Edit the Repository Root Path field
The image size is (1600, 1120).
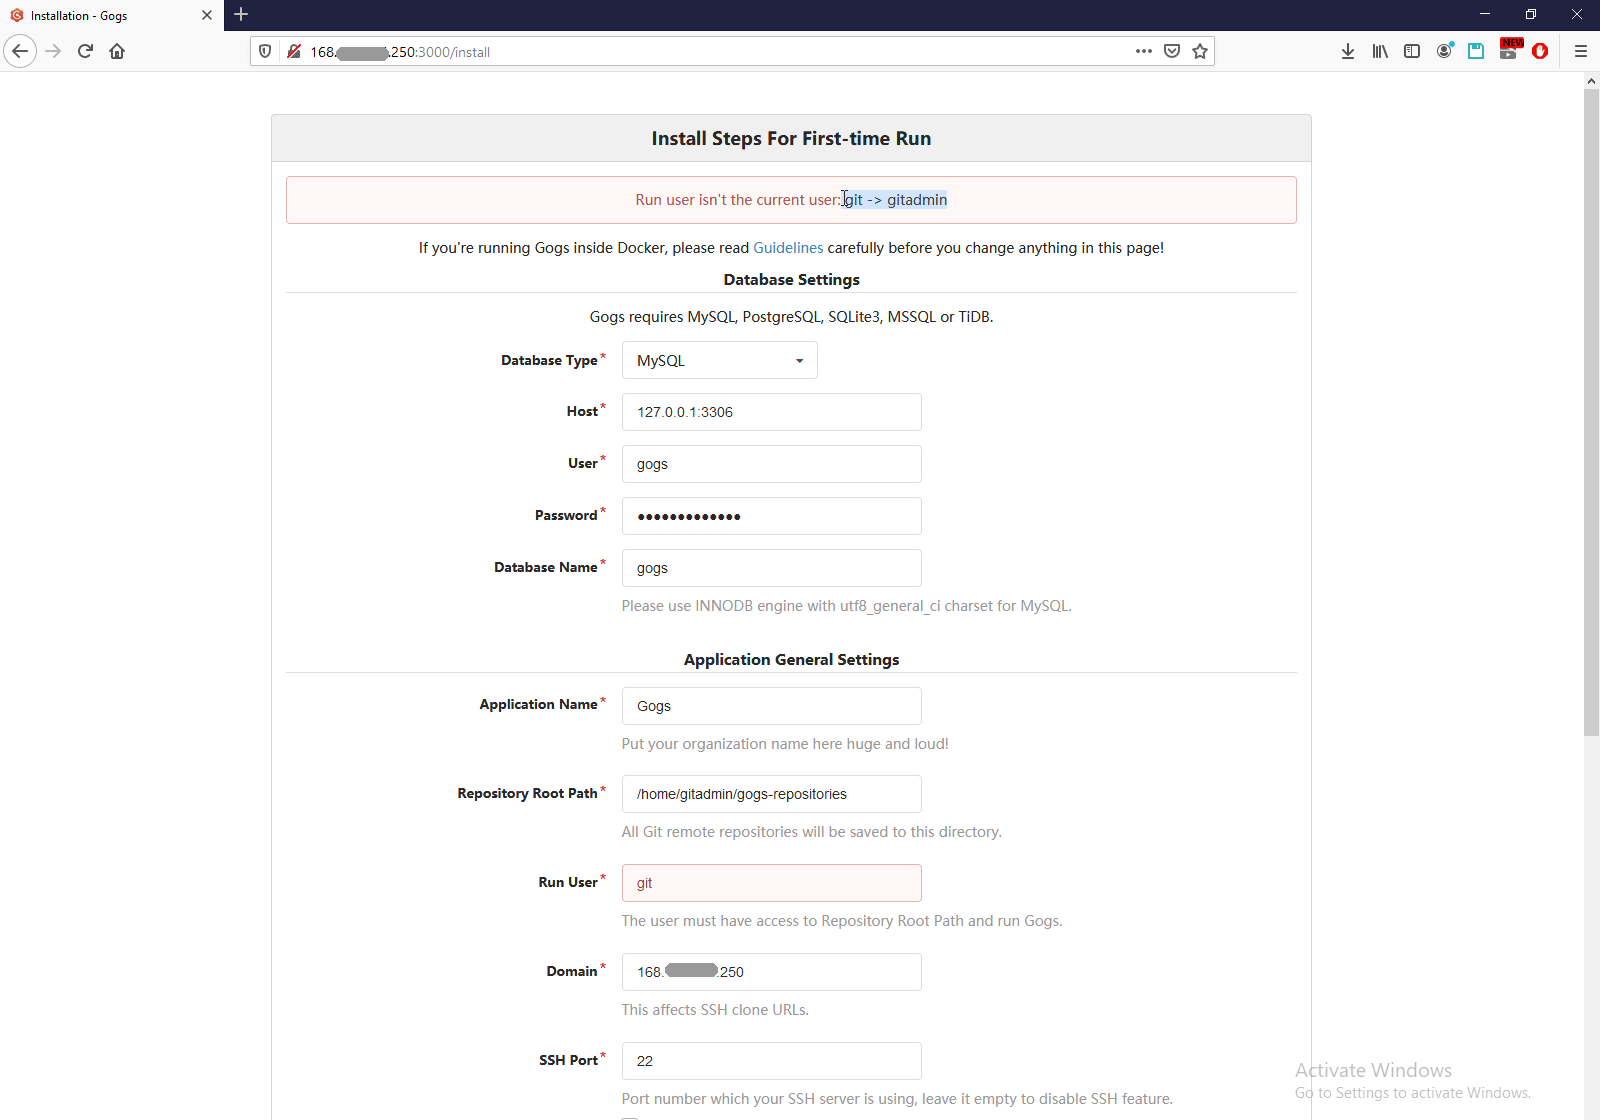tap(772, 794)
